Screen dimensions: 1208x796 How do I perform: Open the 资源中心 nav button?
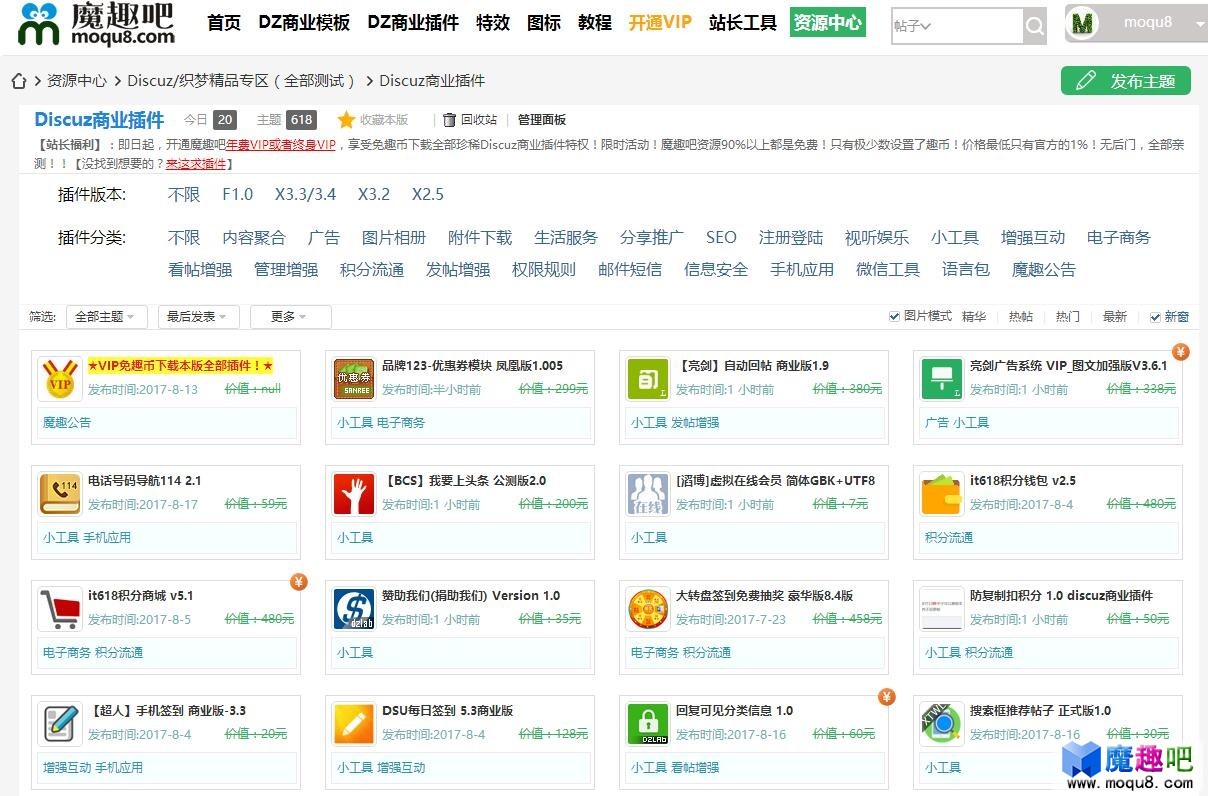(x=827, y=22)
